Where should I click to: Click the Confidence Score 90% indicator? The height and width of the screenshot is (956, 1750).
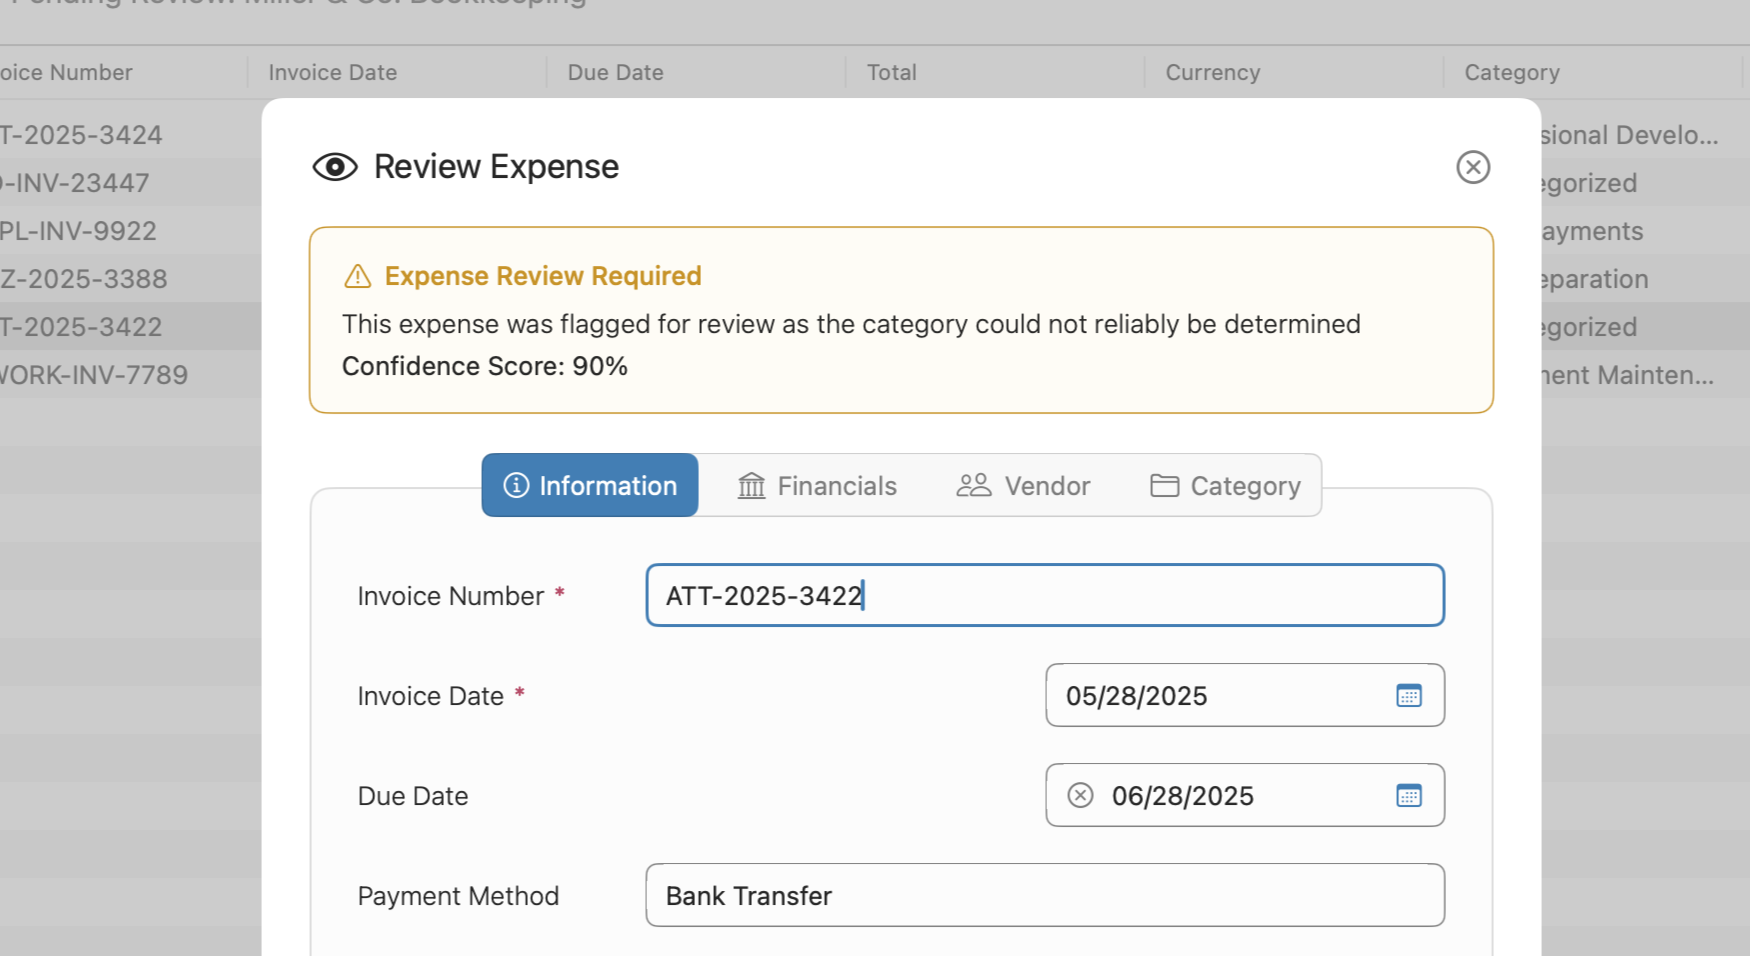tap(485, 366)
